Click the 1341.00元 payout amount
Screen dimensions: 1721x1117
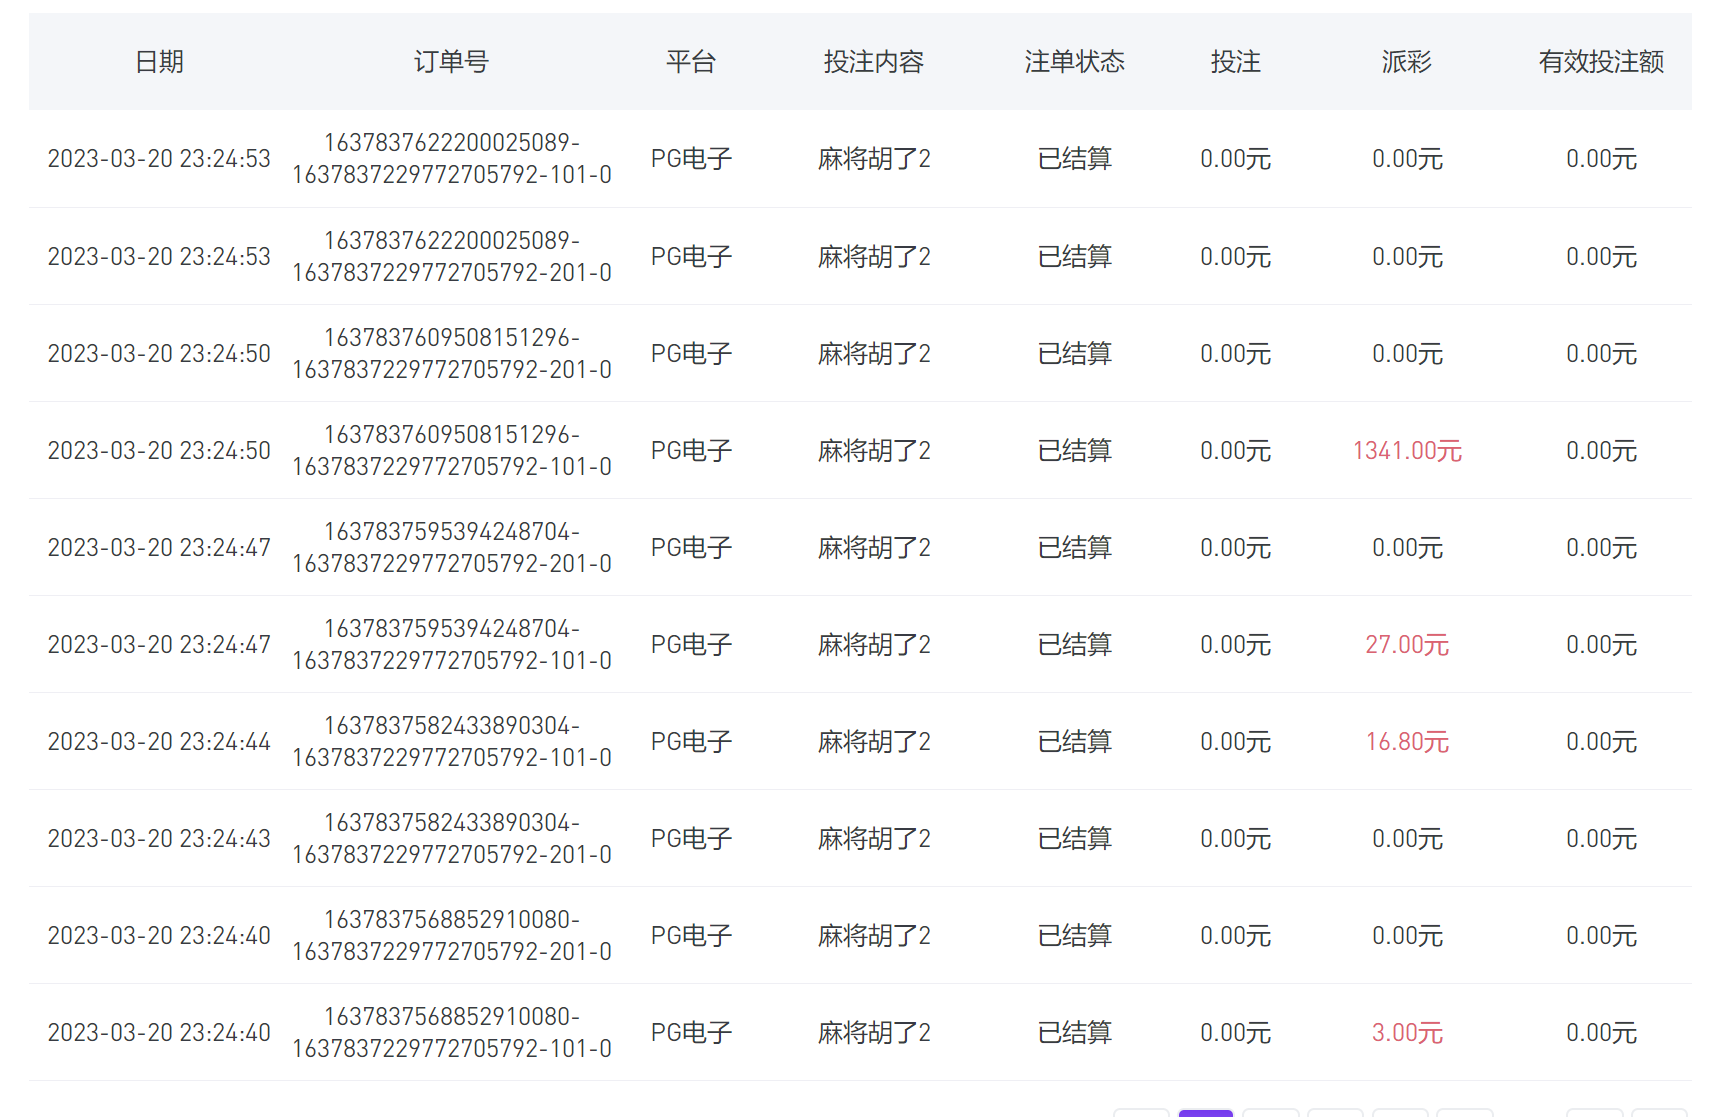click(x=1406, y=451)
